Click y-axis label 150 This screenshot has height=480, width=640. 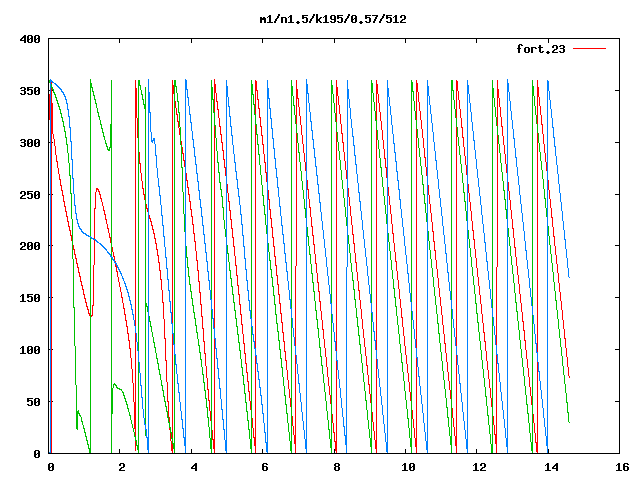click(30, 298)
